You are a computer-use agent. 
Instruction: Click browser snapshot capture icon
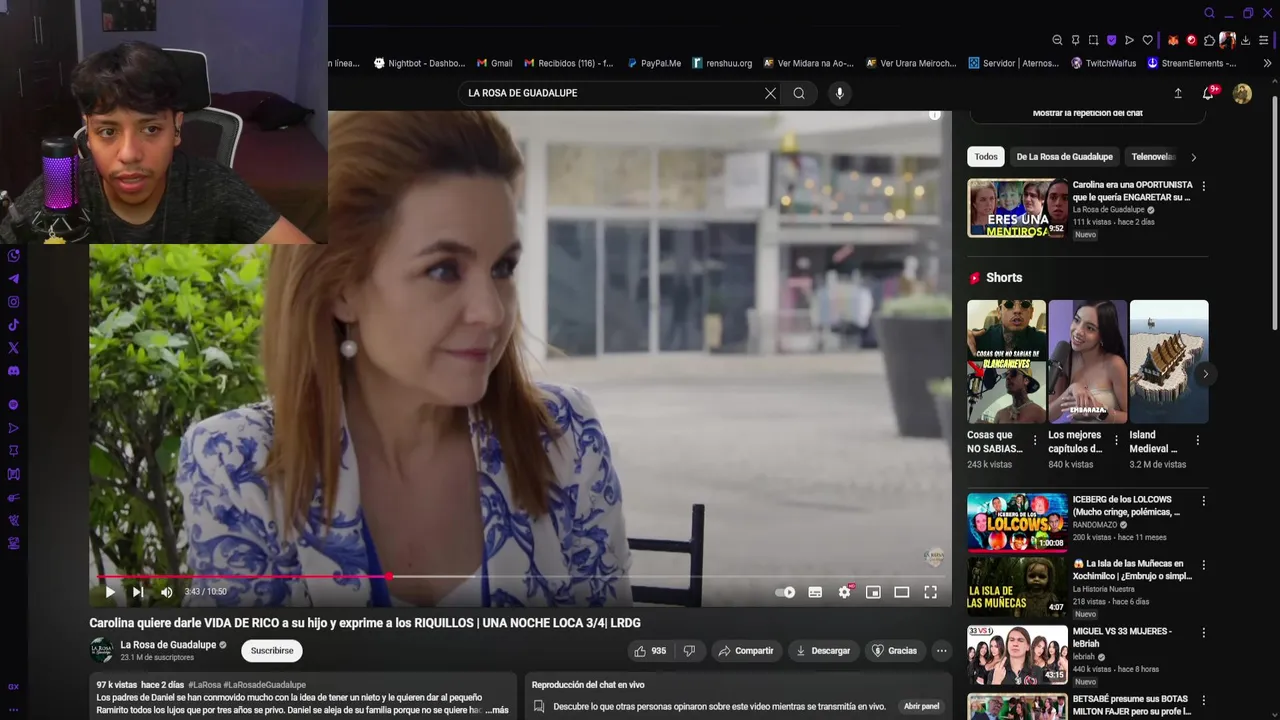pos(1093,40)
